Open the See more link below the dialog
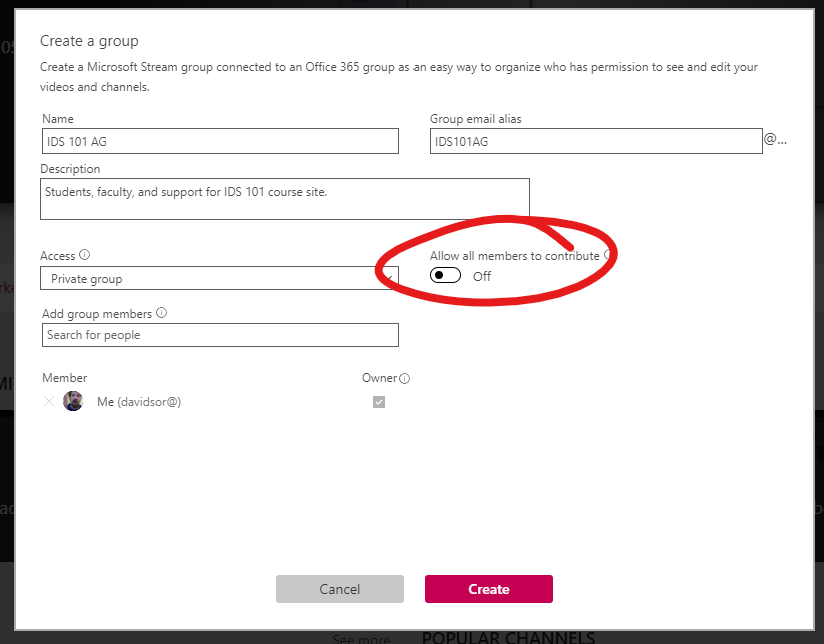The image size is (824, 644). 361,638
